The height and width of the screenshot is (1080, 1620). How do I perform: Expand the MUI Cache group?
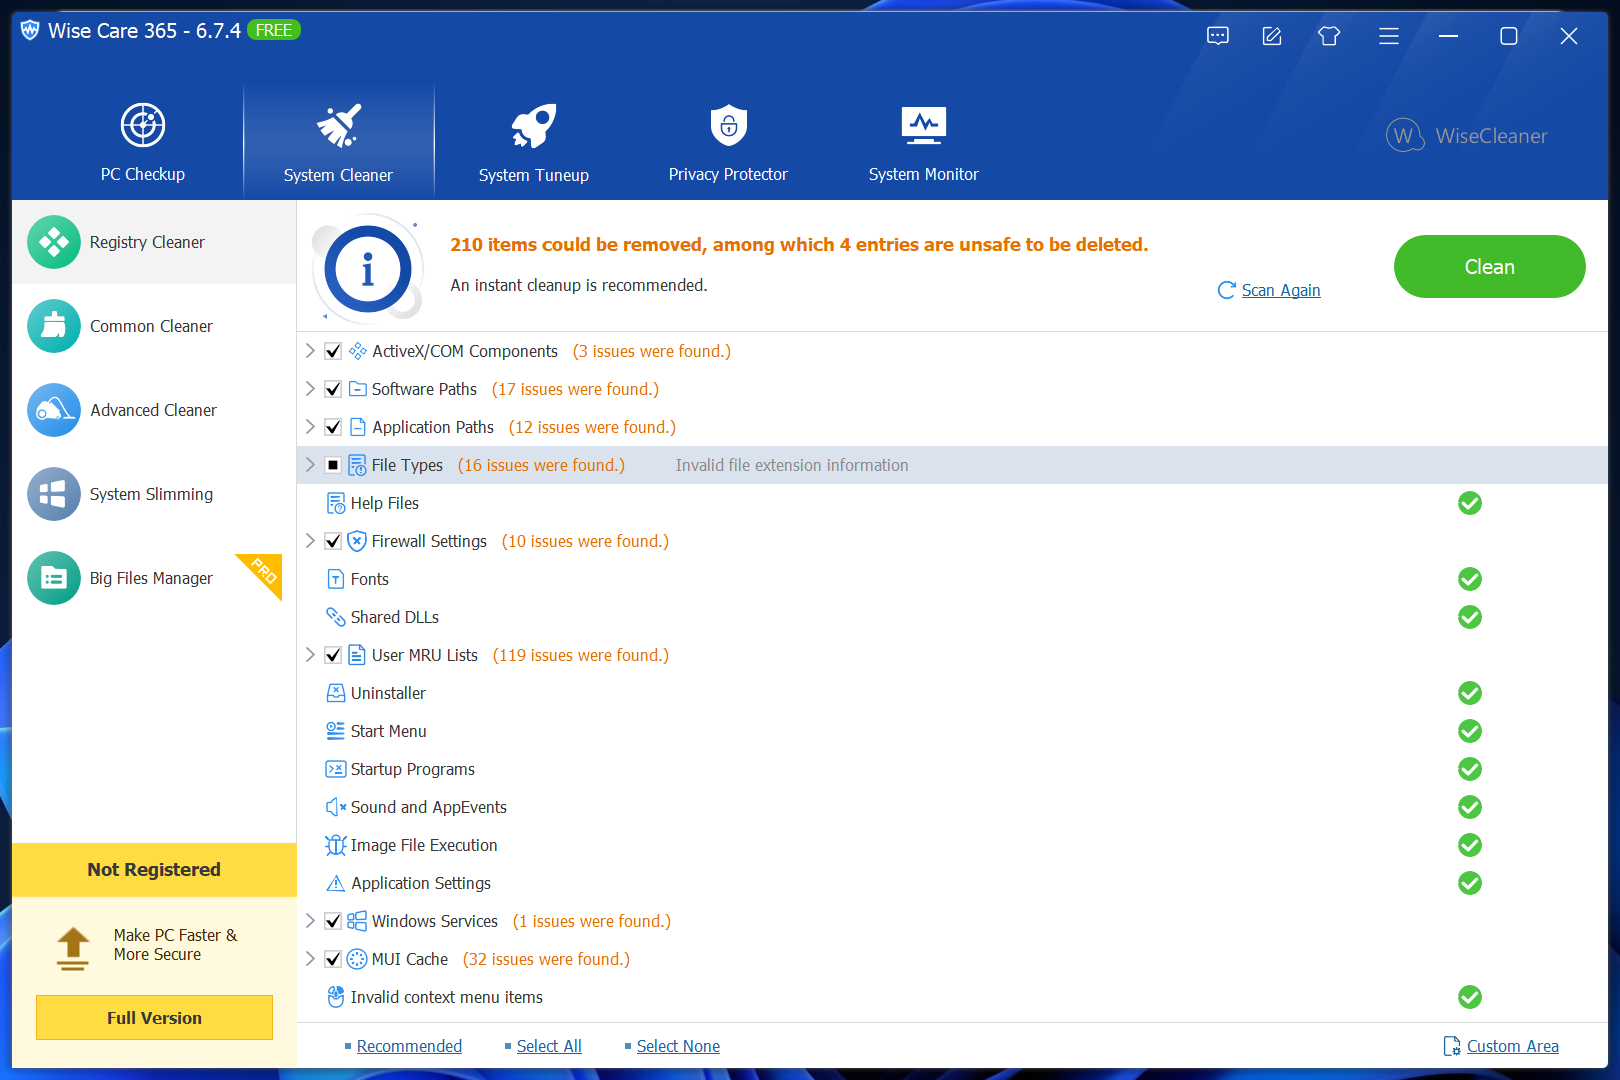tap(310, 959)
